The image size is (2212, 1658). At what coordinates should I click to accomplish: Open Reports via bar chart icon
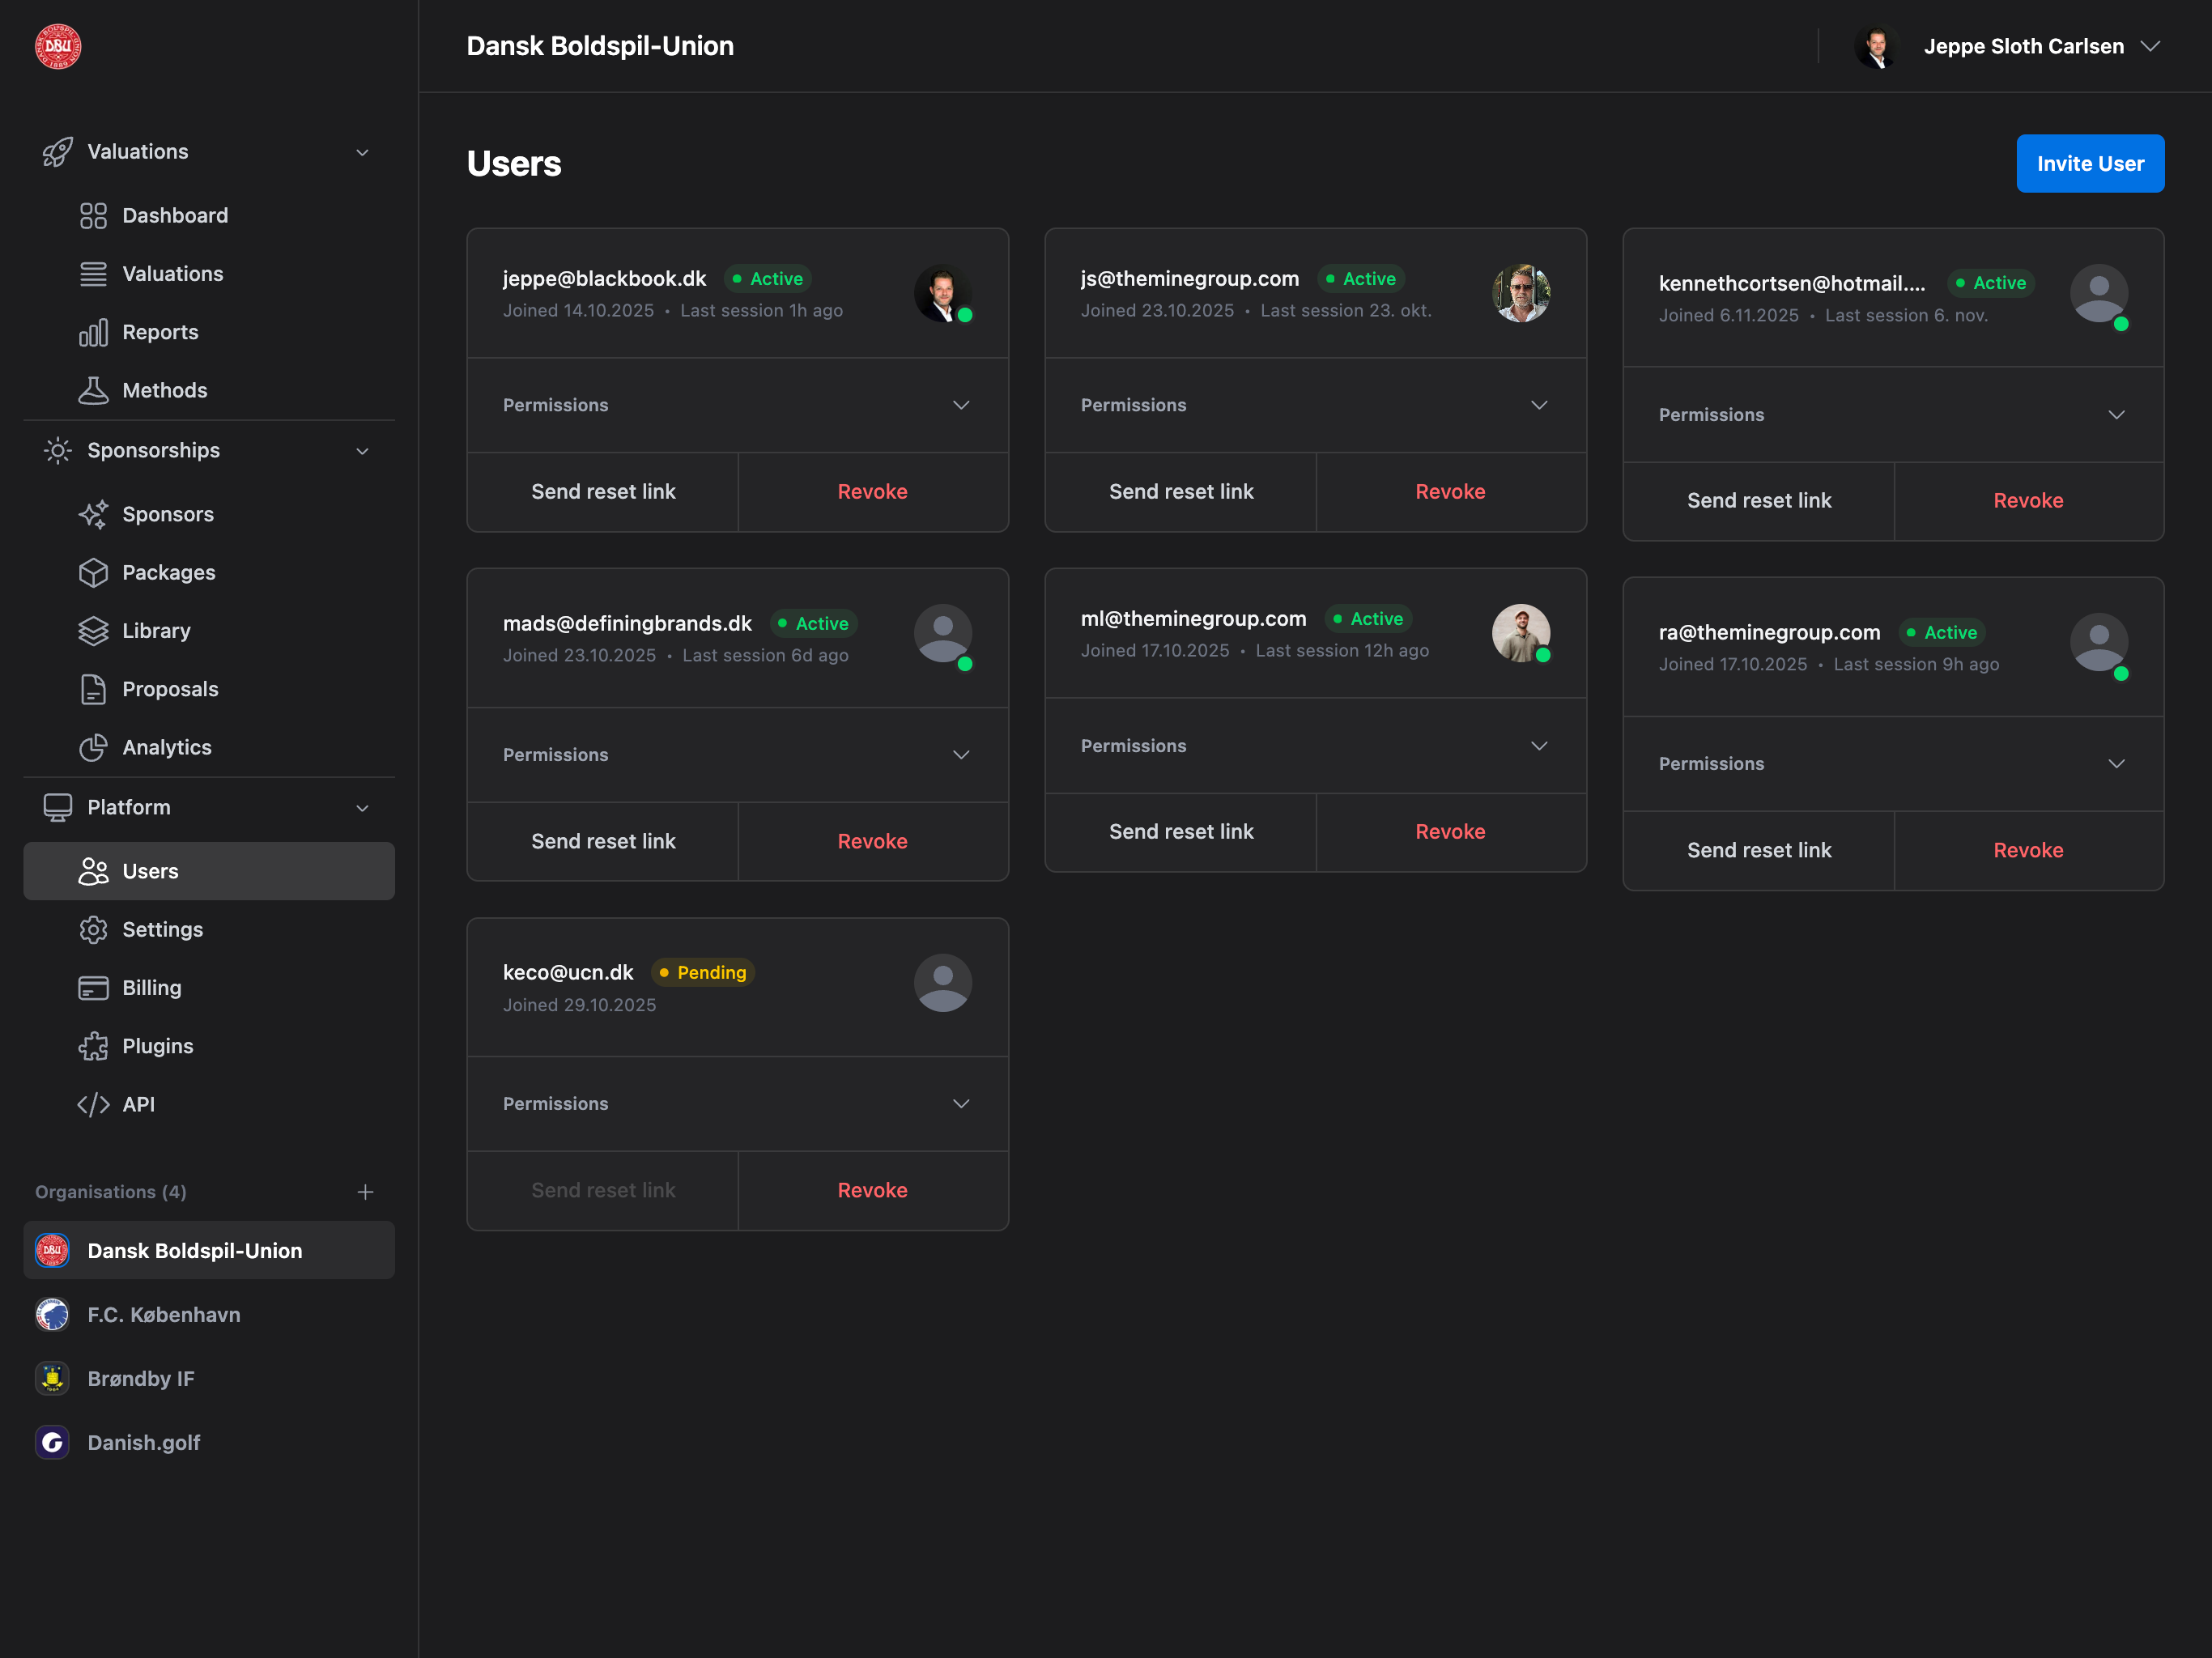pyautogui.click(x=93, y=332)
